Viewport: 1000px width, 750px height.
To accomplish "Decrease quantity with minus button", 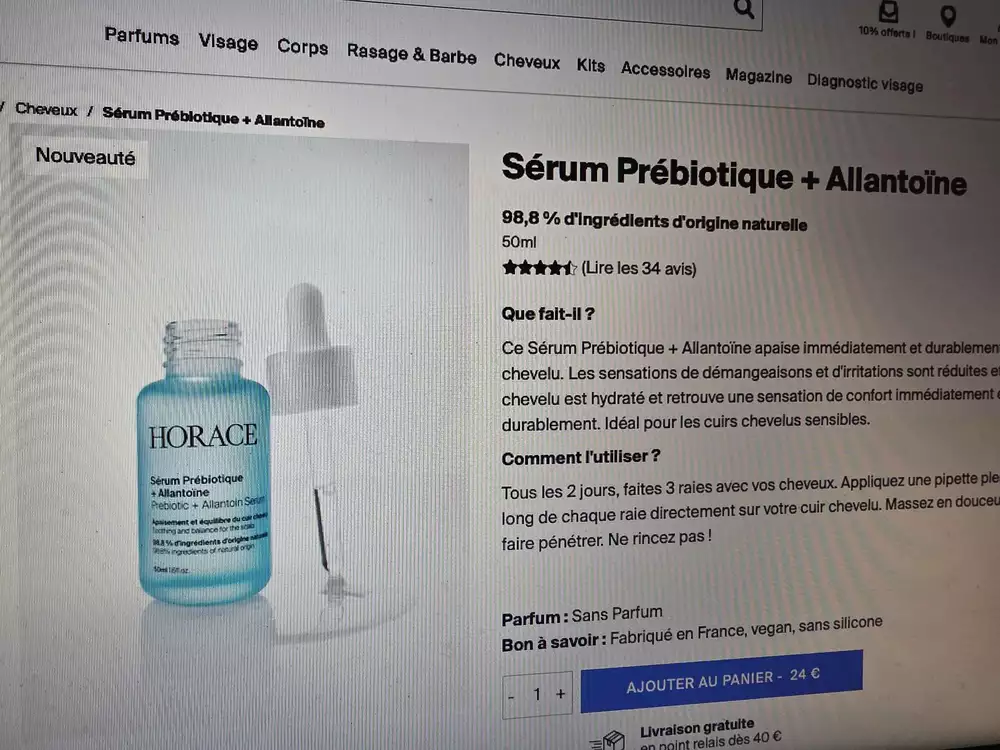I will pyautogui.click(x=511, y=696).
